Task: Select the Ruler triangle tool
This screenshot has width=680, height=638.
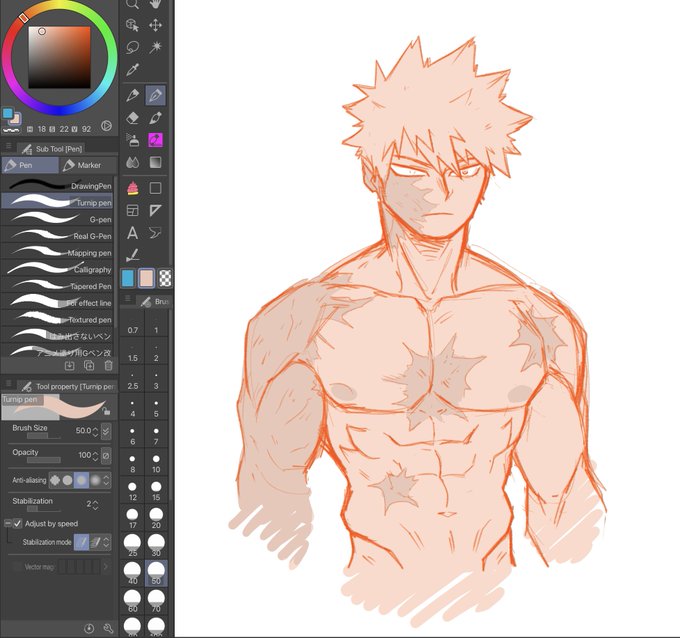Action: (x=155, y=211)
